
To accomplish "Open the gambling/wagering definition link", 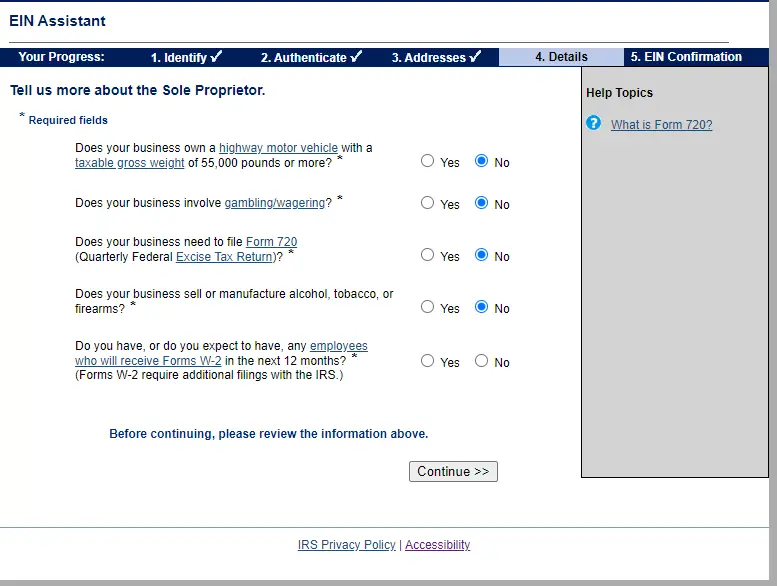I will click(x=275, y=203).
